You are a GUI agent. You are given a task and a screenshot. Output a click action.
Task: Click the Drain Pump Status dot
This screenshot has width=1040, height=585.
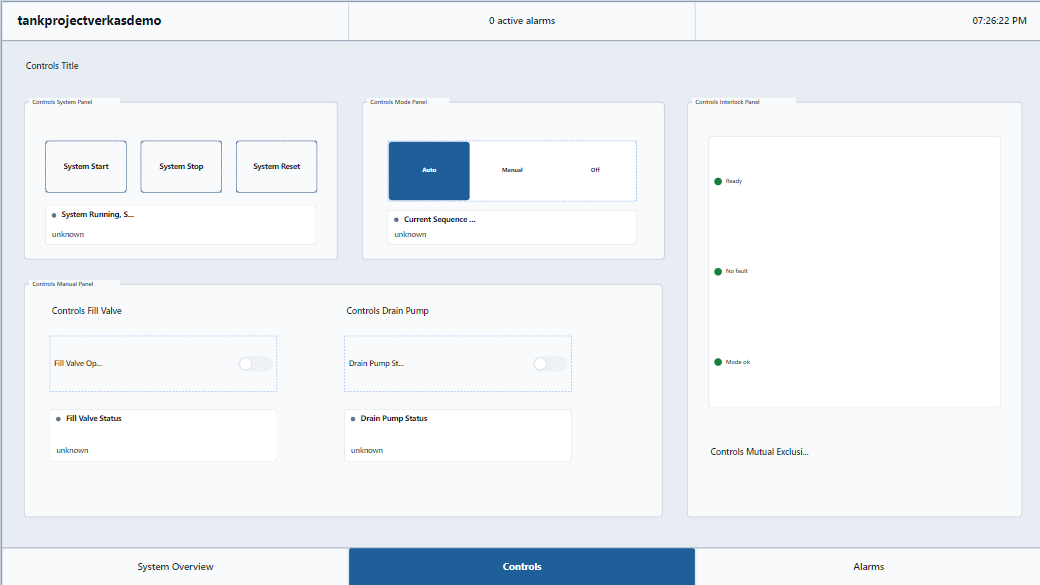pos(353,419)
